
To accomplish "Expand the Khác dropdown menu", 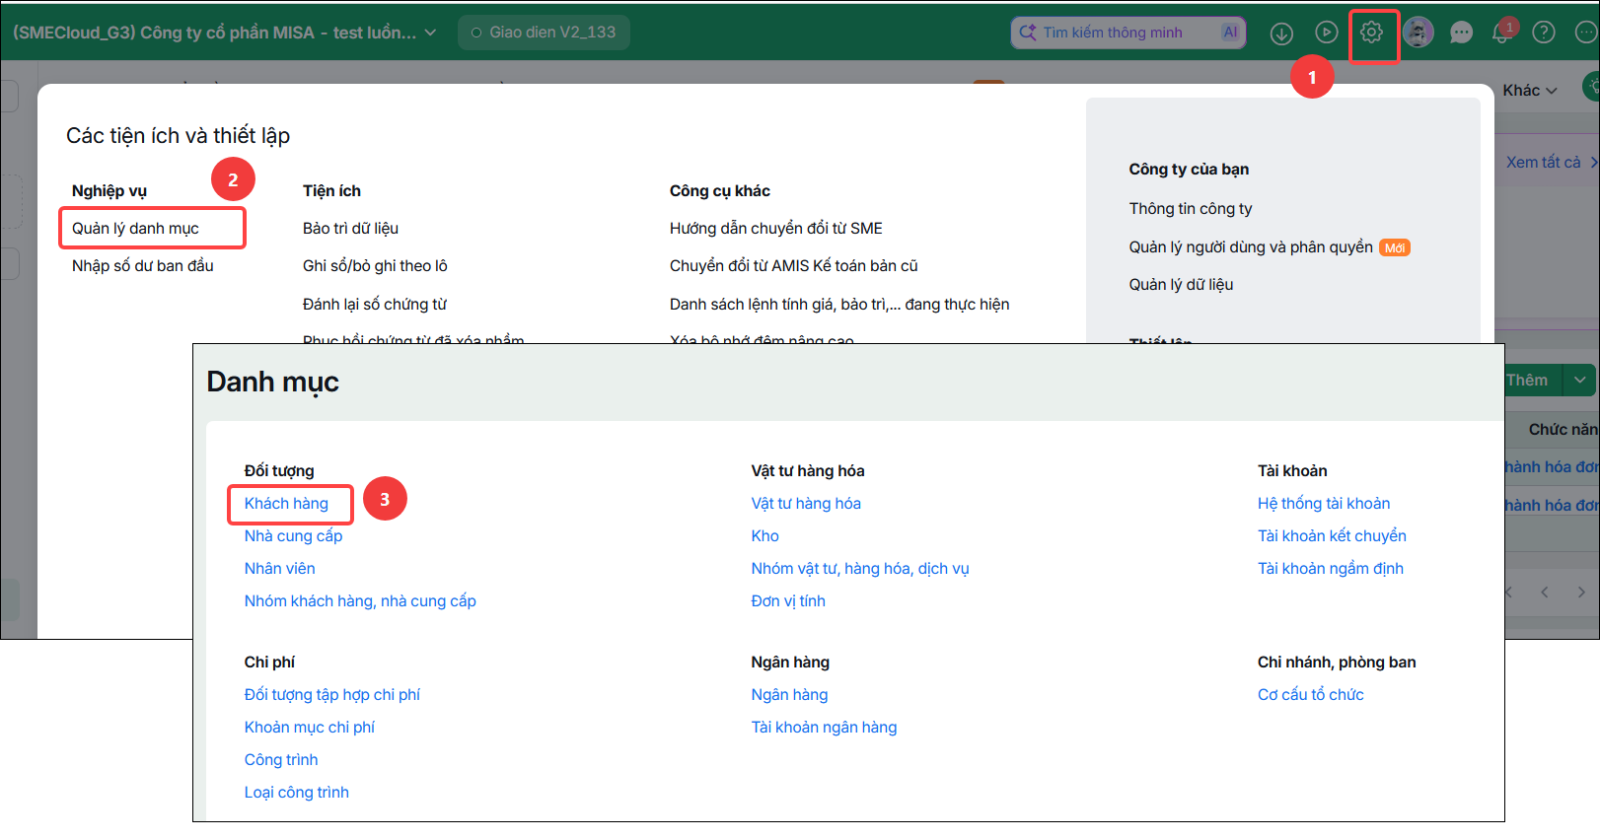I will (x=1530, y=90).
